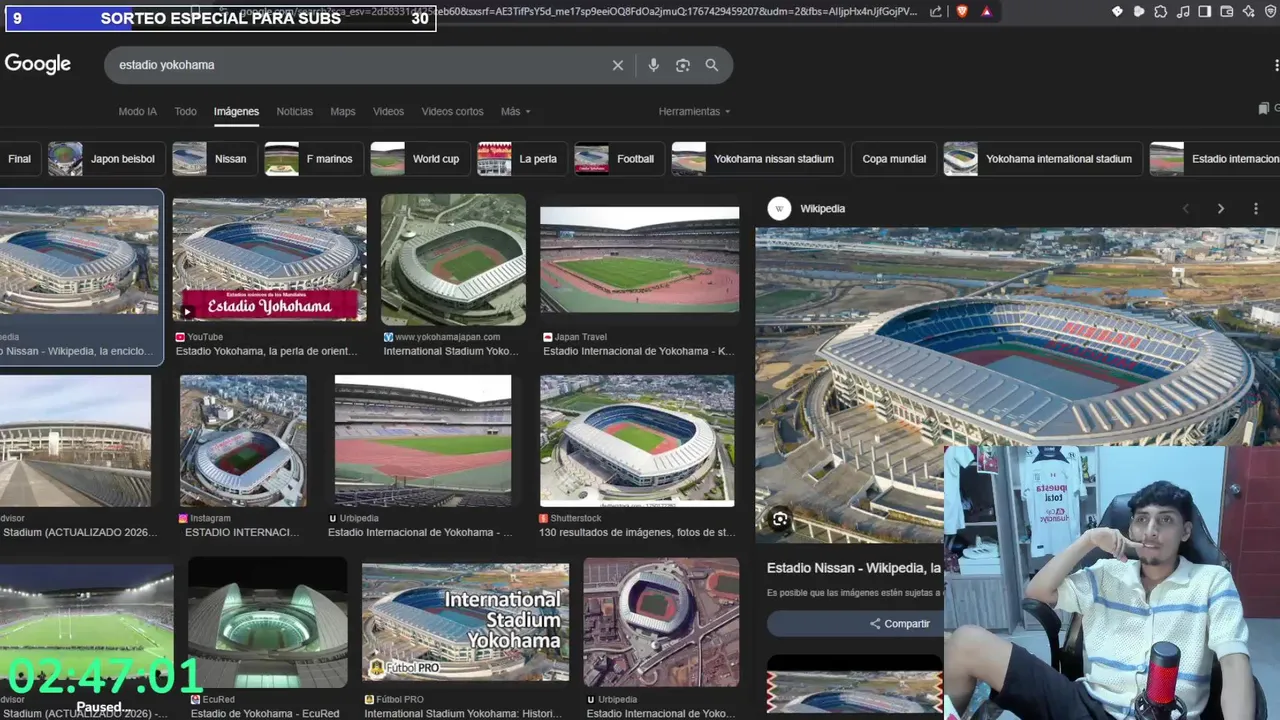1280x720 pixels.
Task: Filter images by World cup chip
Action: click(419, 159)
